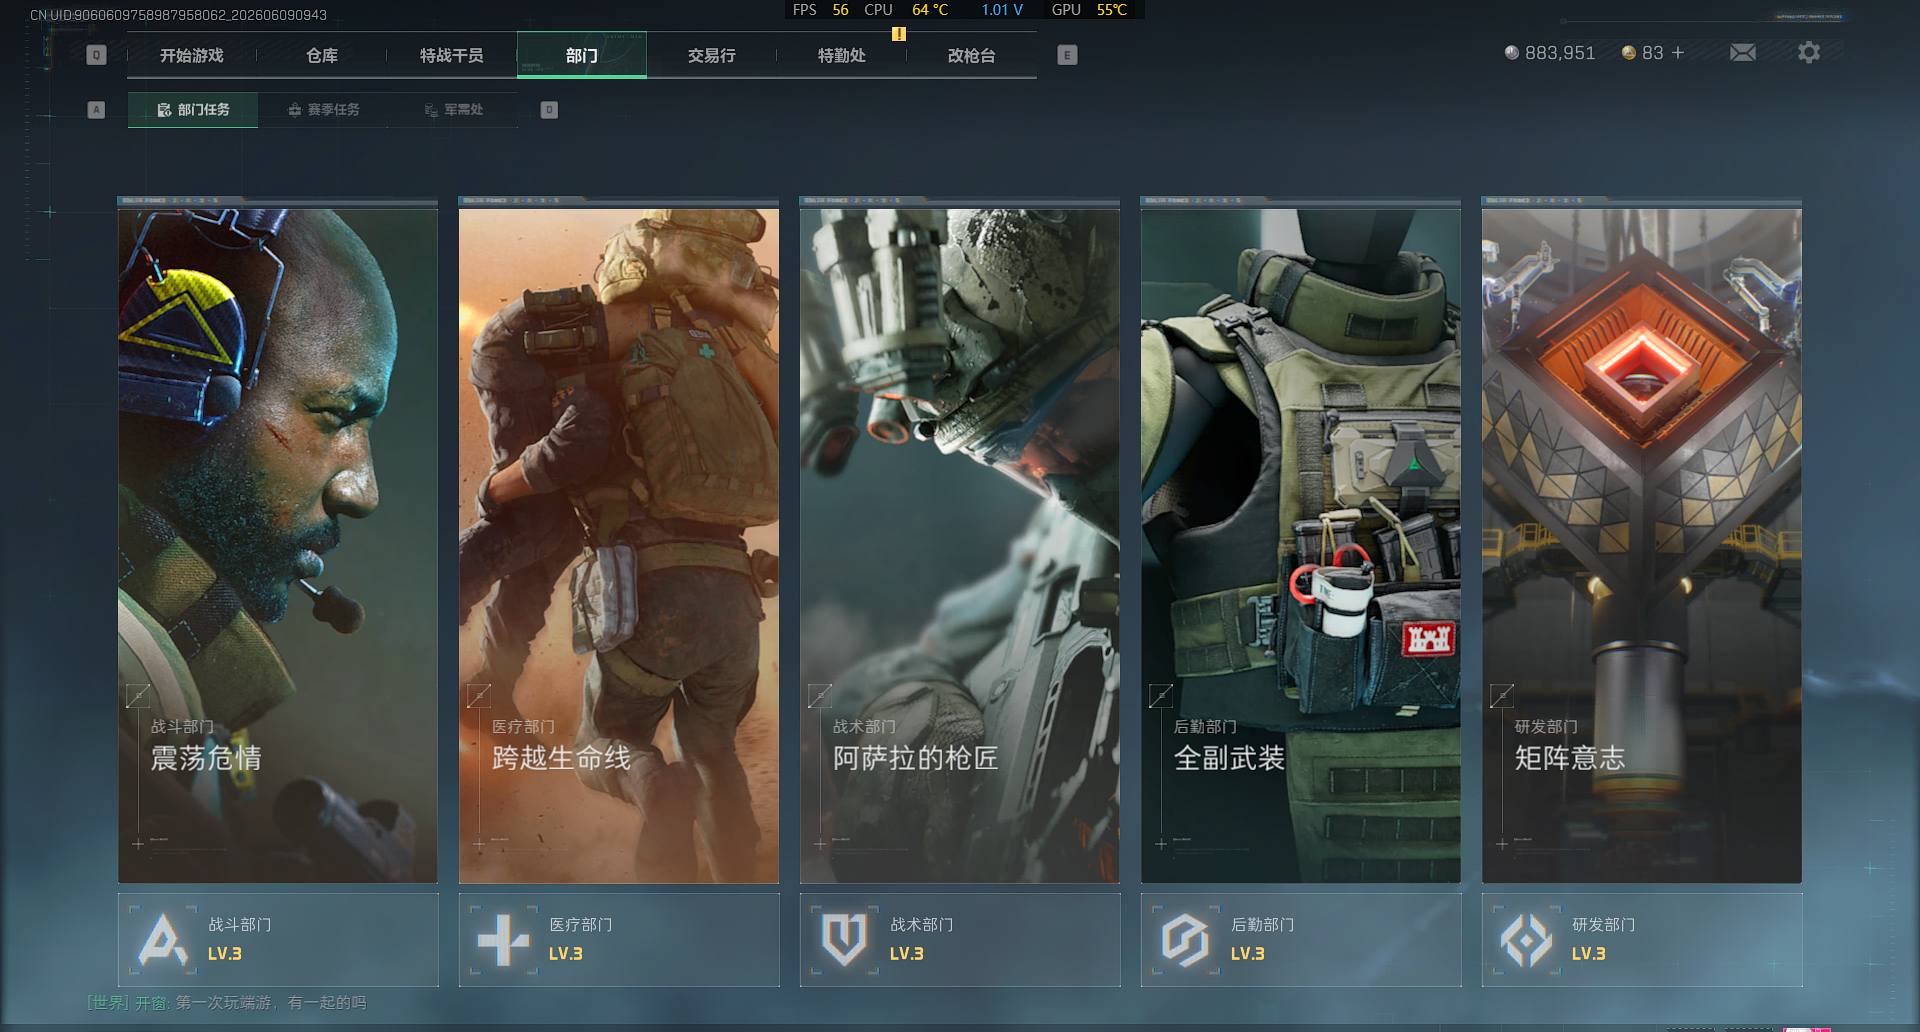The width and height of the screenshot is (1920, 1032).
Task: Click the 83 gold balance
Action: tap(1653, 53)
